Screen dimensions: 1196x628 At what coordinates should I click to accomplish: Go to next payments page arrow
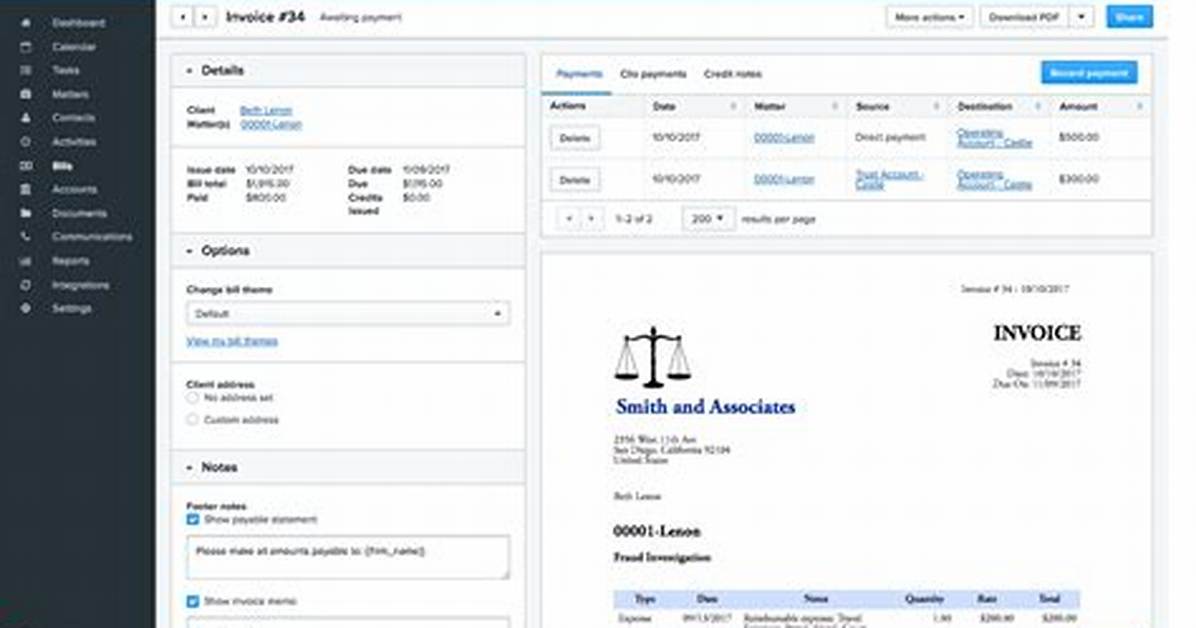pyautogui.click(x=591, y=219)
